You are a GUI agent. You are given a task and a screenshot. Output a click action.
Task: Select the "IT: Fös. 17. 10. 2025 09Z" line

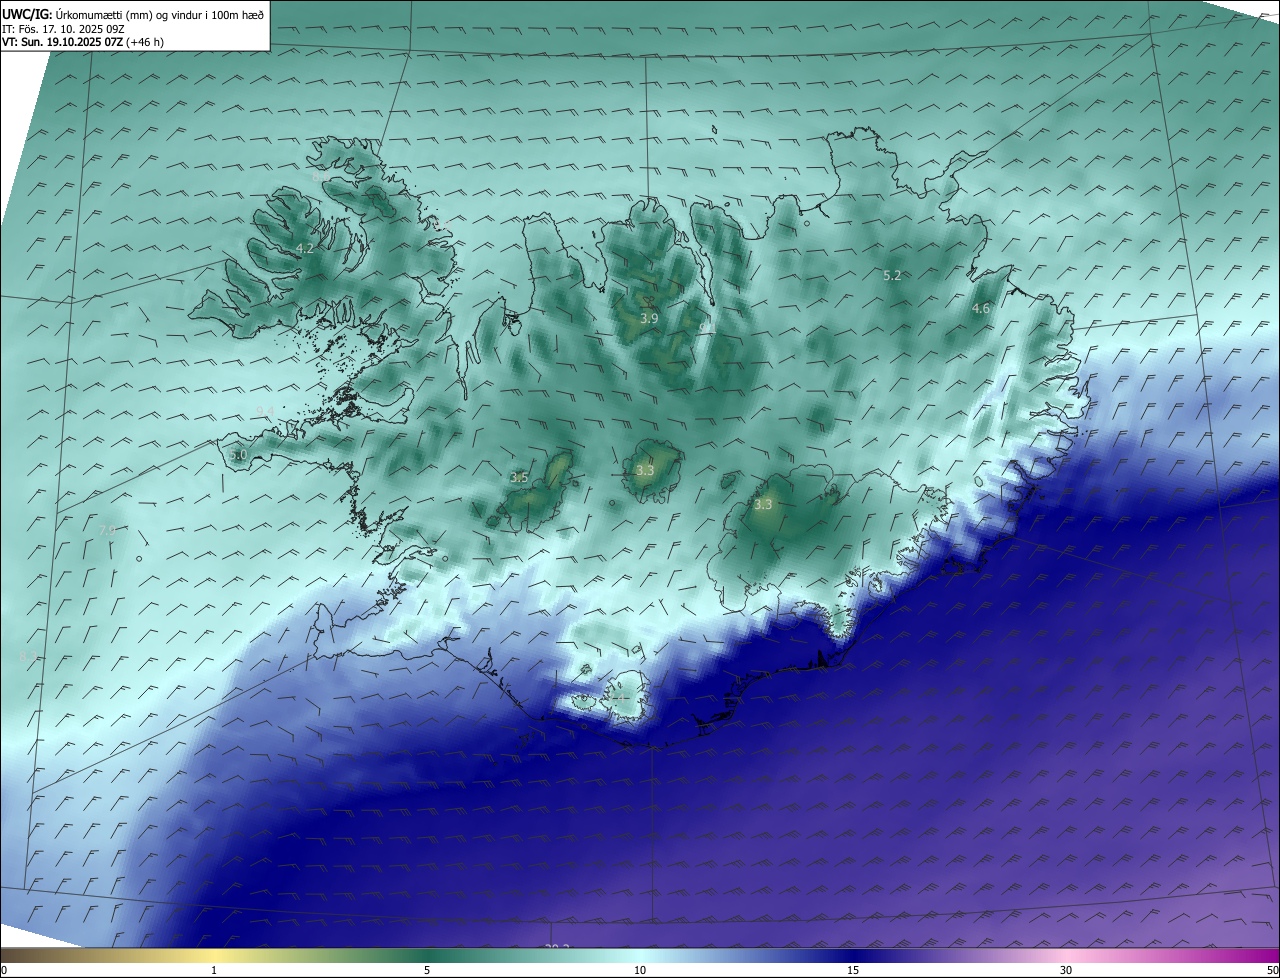click(x=63, y=29)
